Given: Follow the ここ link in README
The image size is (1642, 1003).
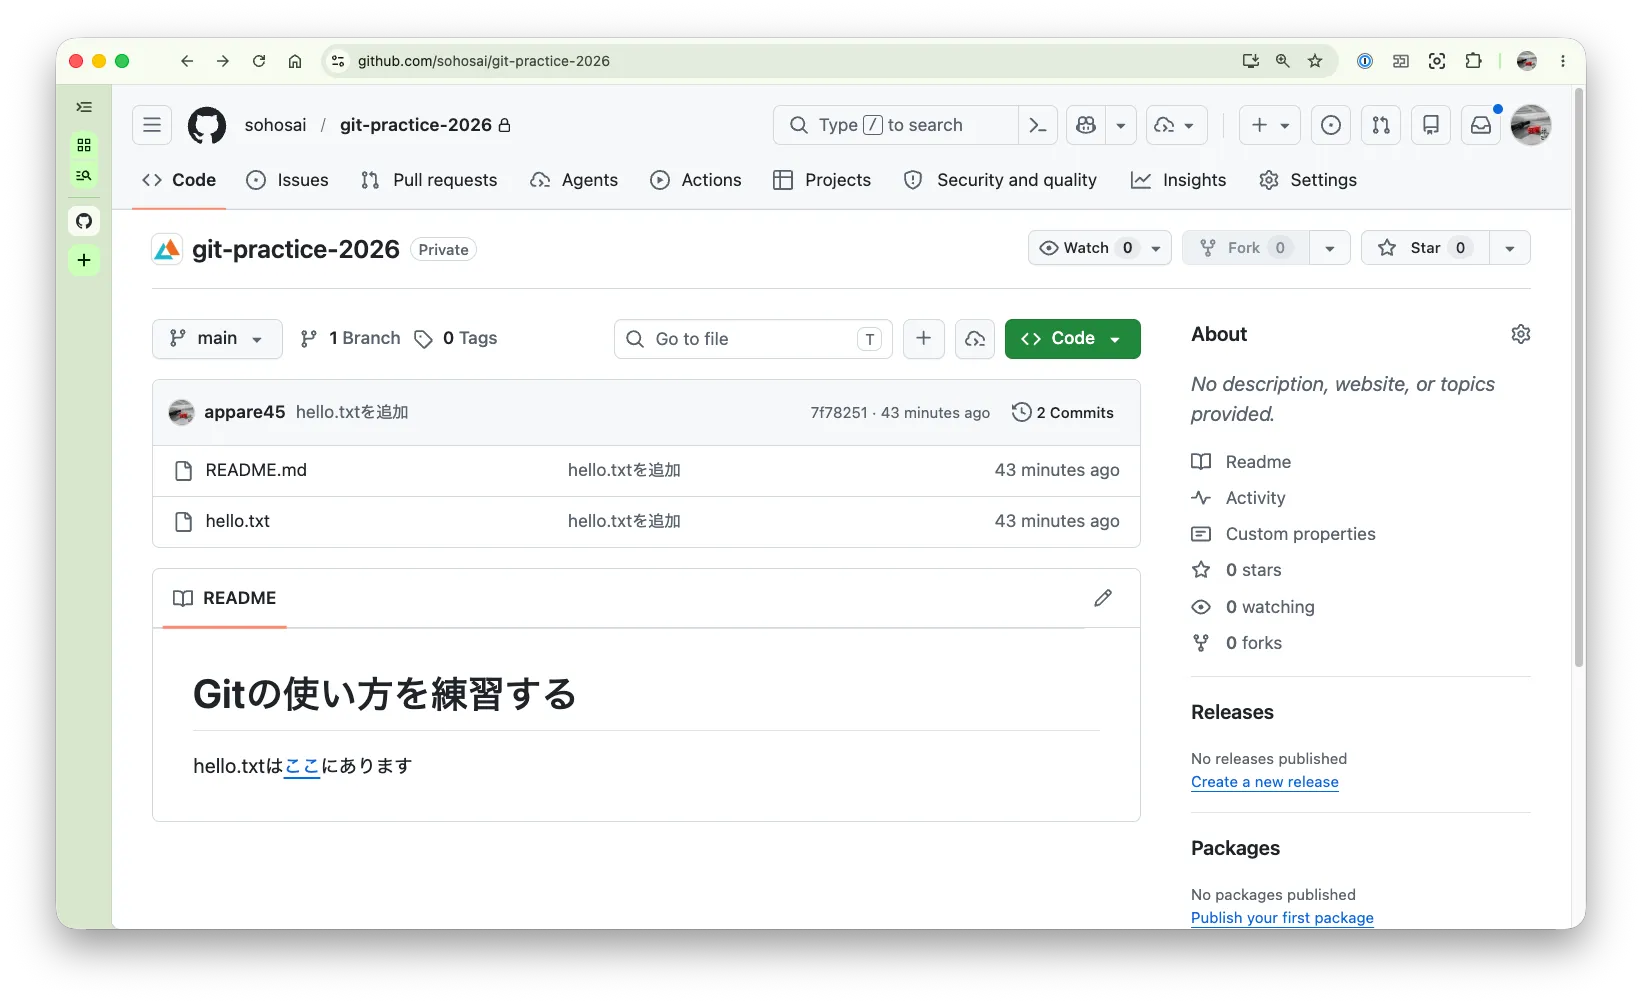Looking at the screenshot, I should pos(302,766).
